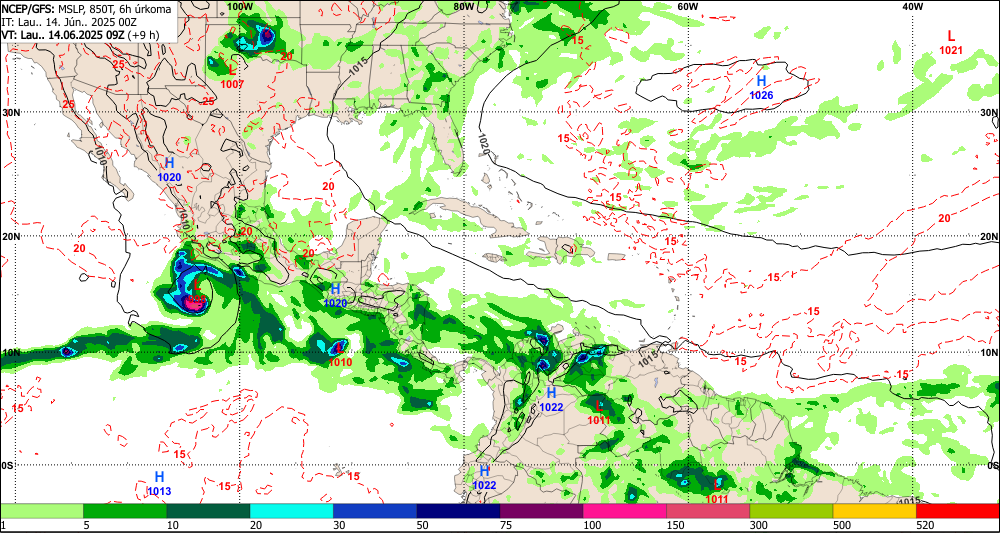Click the 'NCEP/GFS: MSLP, 850T, 6h úrkoma' title
Image resolution: width=1000 pixels, height=533 pixels.
point(86,9)
